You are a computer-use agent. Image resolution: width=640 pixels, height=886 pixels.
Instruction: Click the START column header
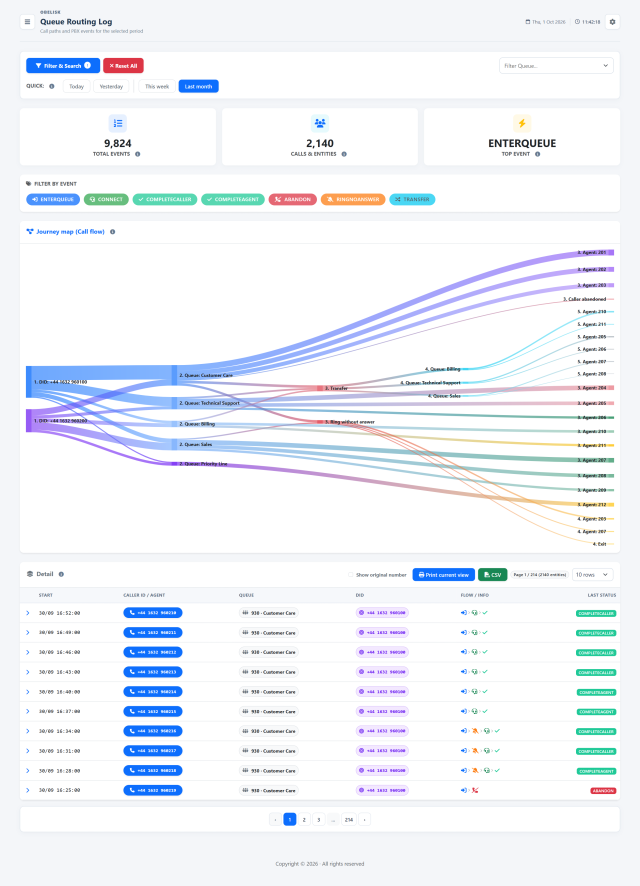(x=46, y=595)
